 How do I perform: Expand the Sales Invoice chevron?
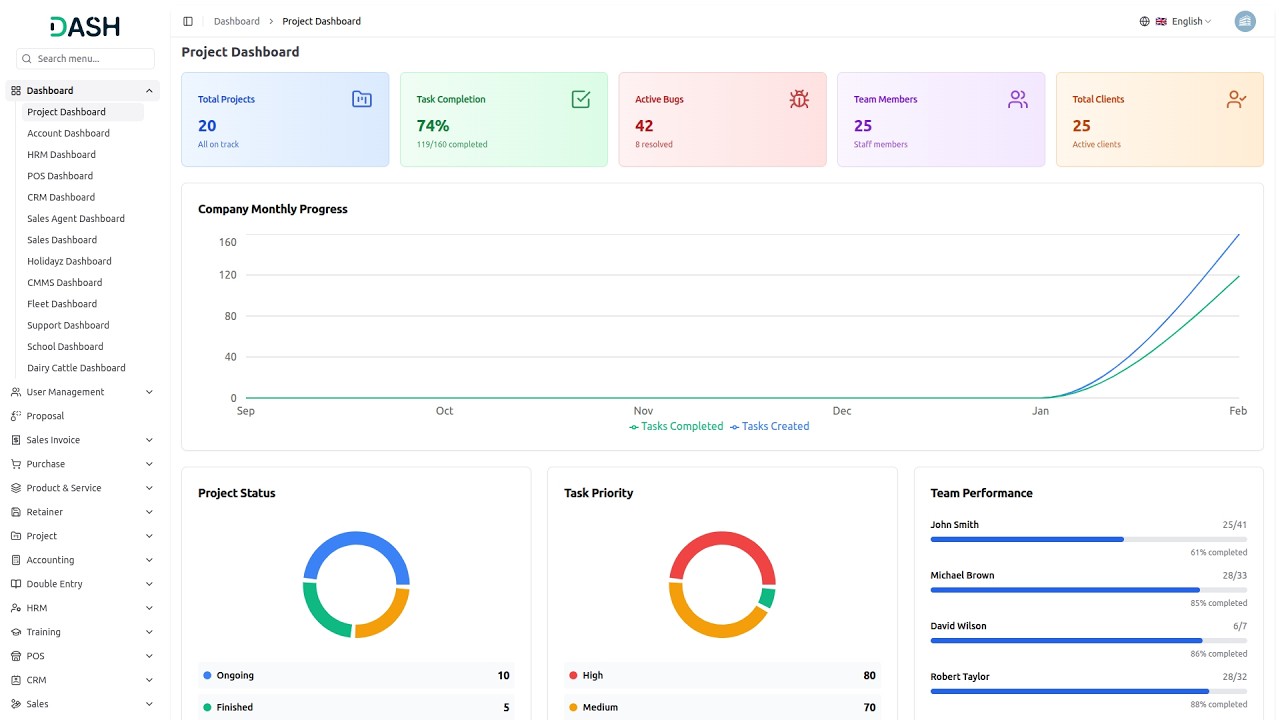pyautogui.click(x=149, y=440)
